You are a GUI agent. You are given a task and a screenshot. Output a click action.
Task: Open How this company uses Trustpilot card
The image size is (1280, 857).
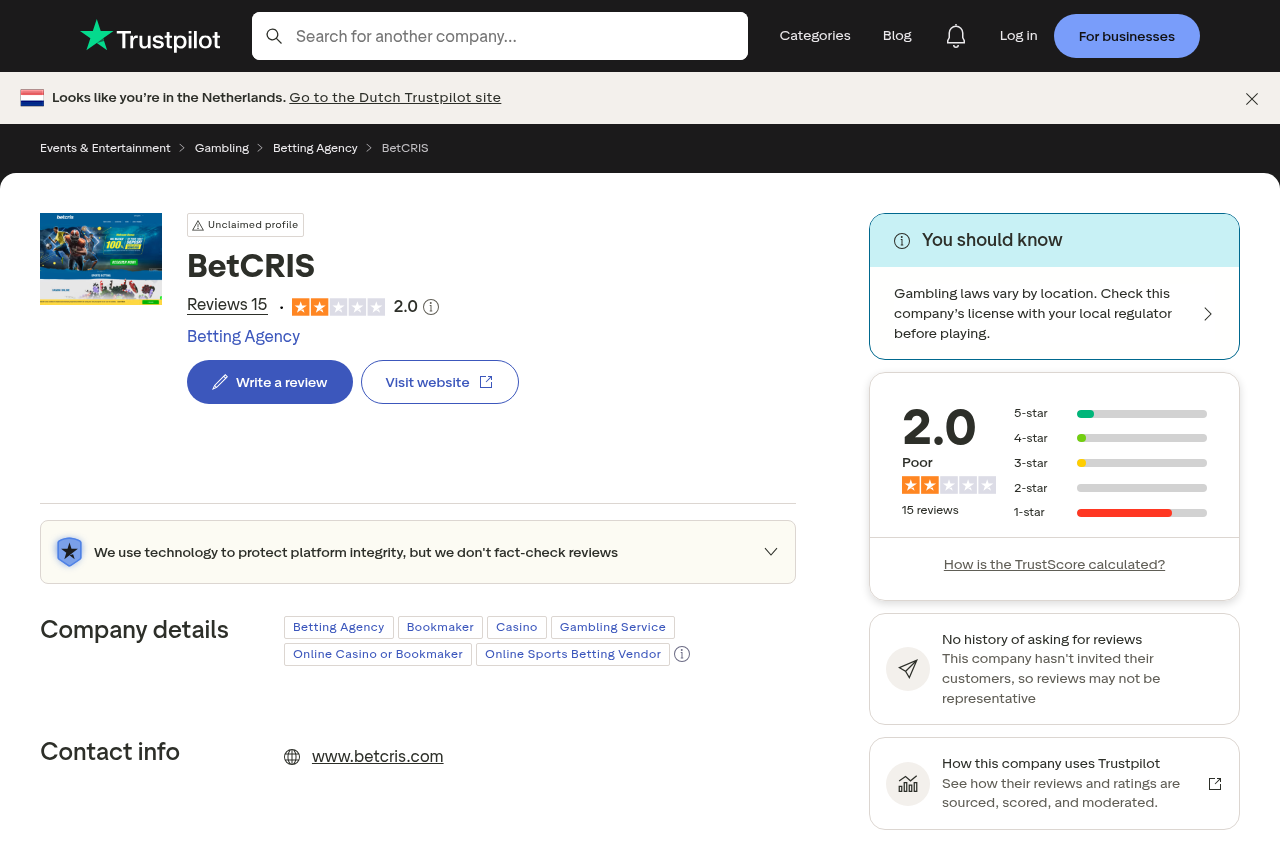pos(1054,784)
